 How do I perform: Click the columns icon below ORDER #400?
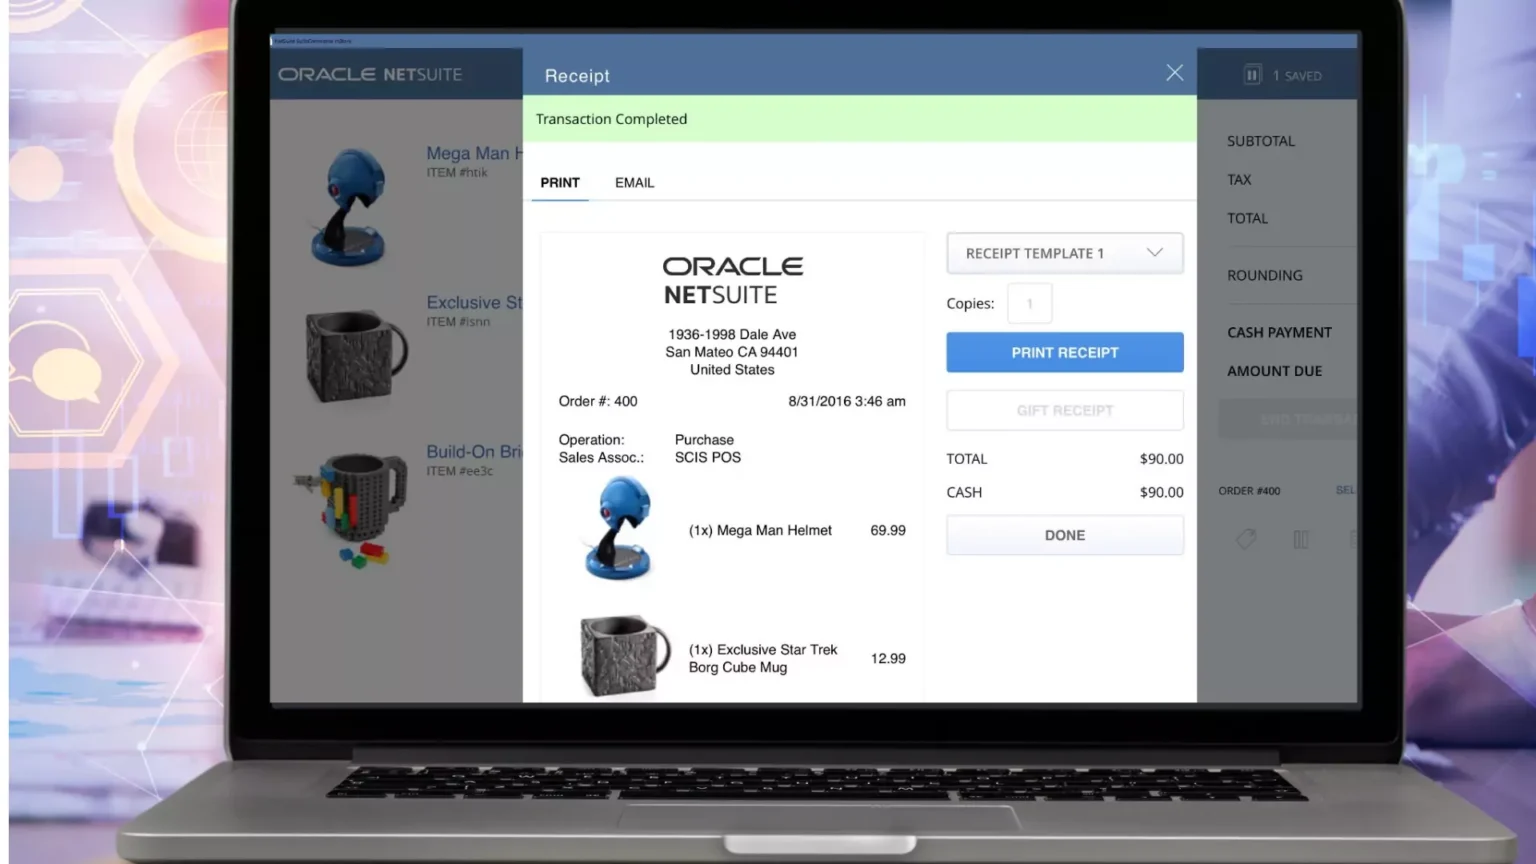[x=1301, y=539]
